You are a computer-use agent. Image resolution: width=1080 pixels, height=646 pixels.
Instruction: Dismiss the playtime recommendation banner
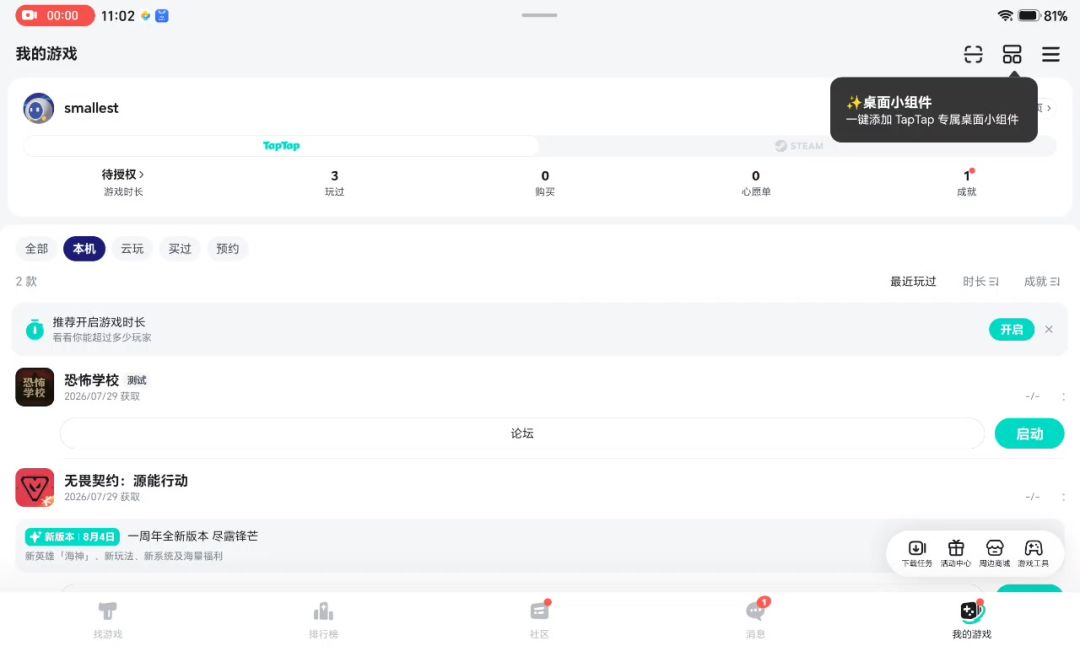[x=1048, y=330]
